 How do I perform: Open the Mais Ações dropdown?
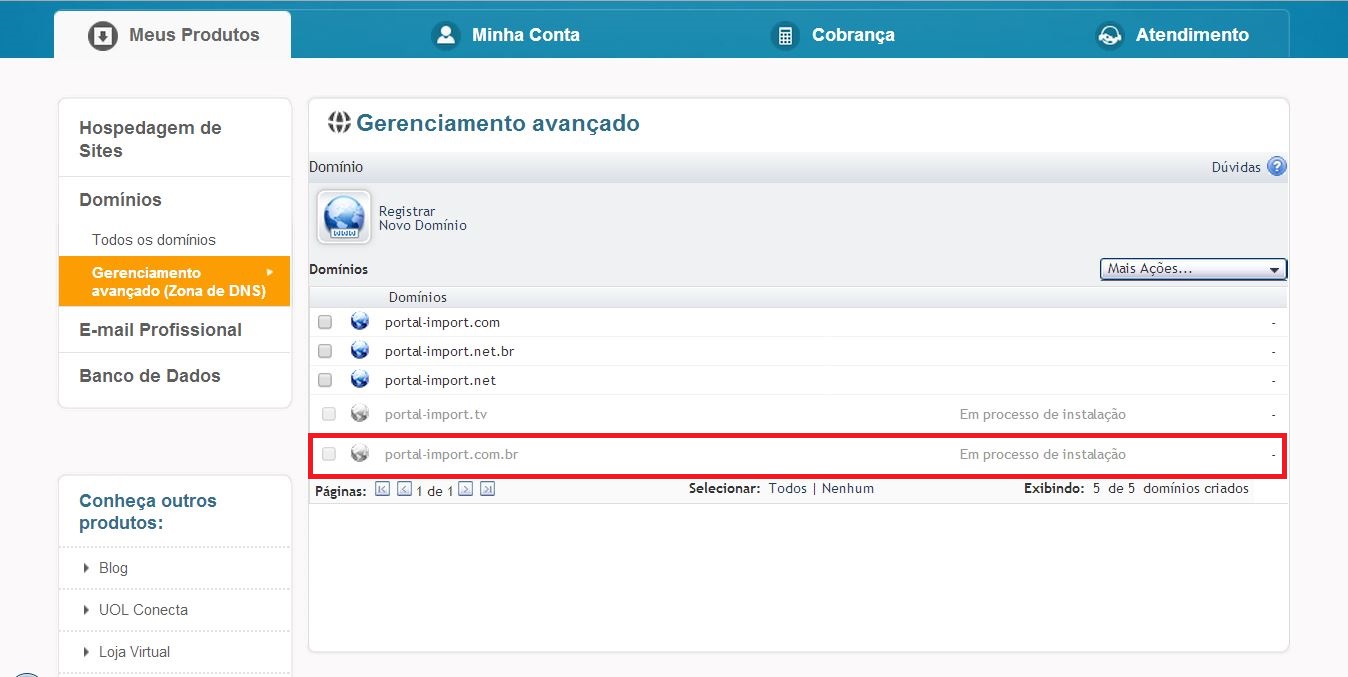point(1193,269)
